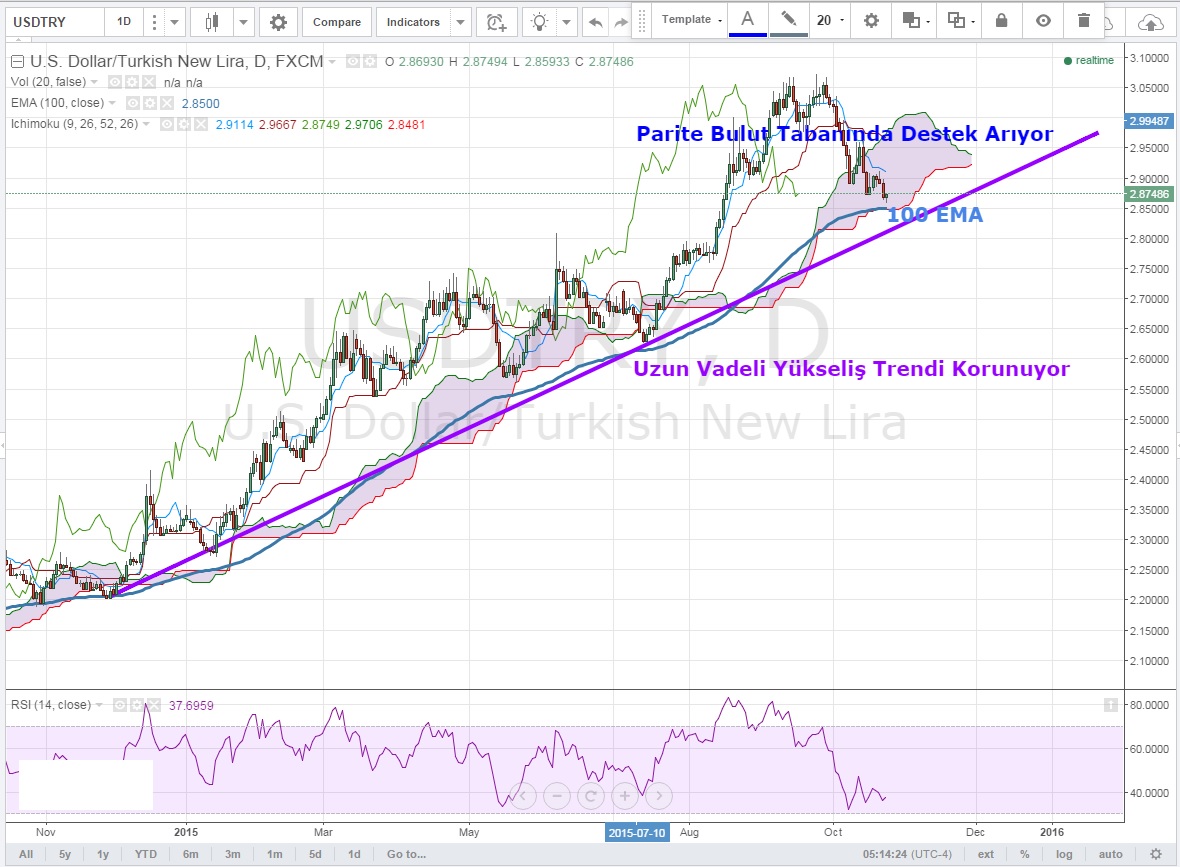Click the pencil line color tool
Viewport: 1180px width, 867px height.
789,20
